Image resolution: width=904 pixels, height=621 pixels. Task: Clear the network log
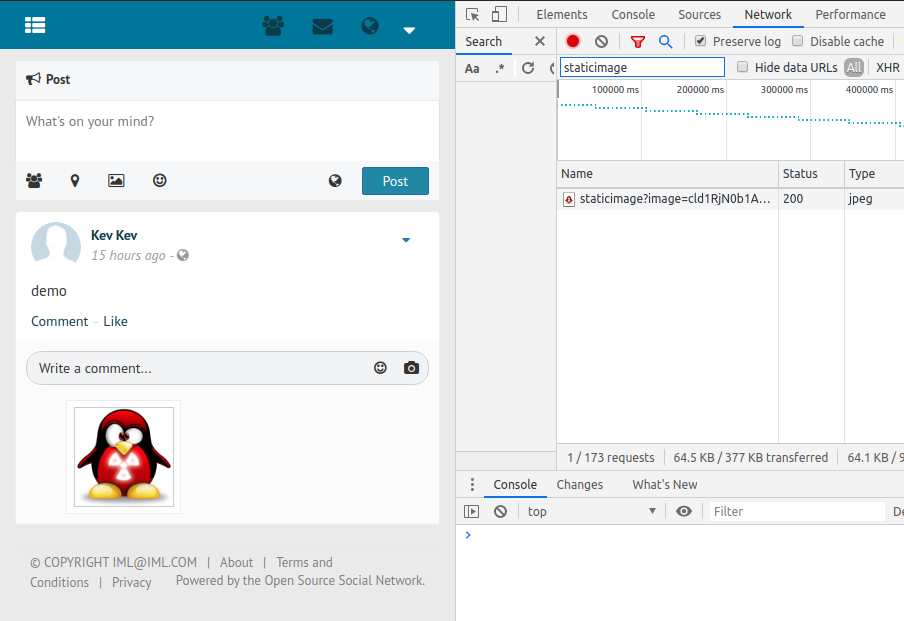601,41
